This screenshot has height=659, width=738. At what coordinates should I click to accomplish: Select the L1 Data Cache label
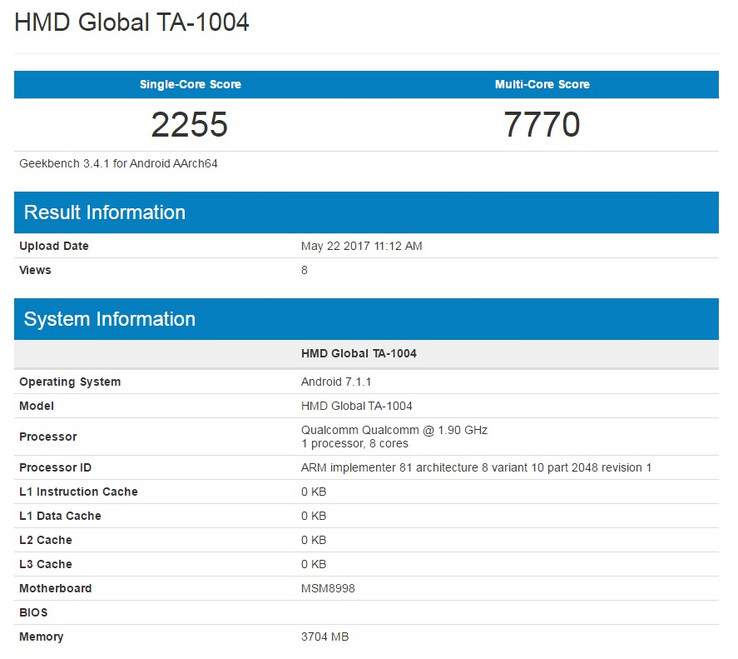click(60, 516)
